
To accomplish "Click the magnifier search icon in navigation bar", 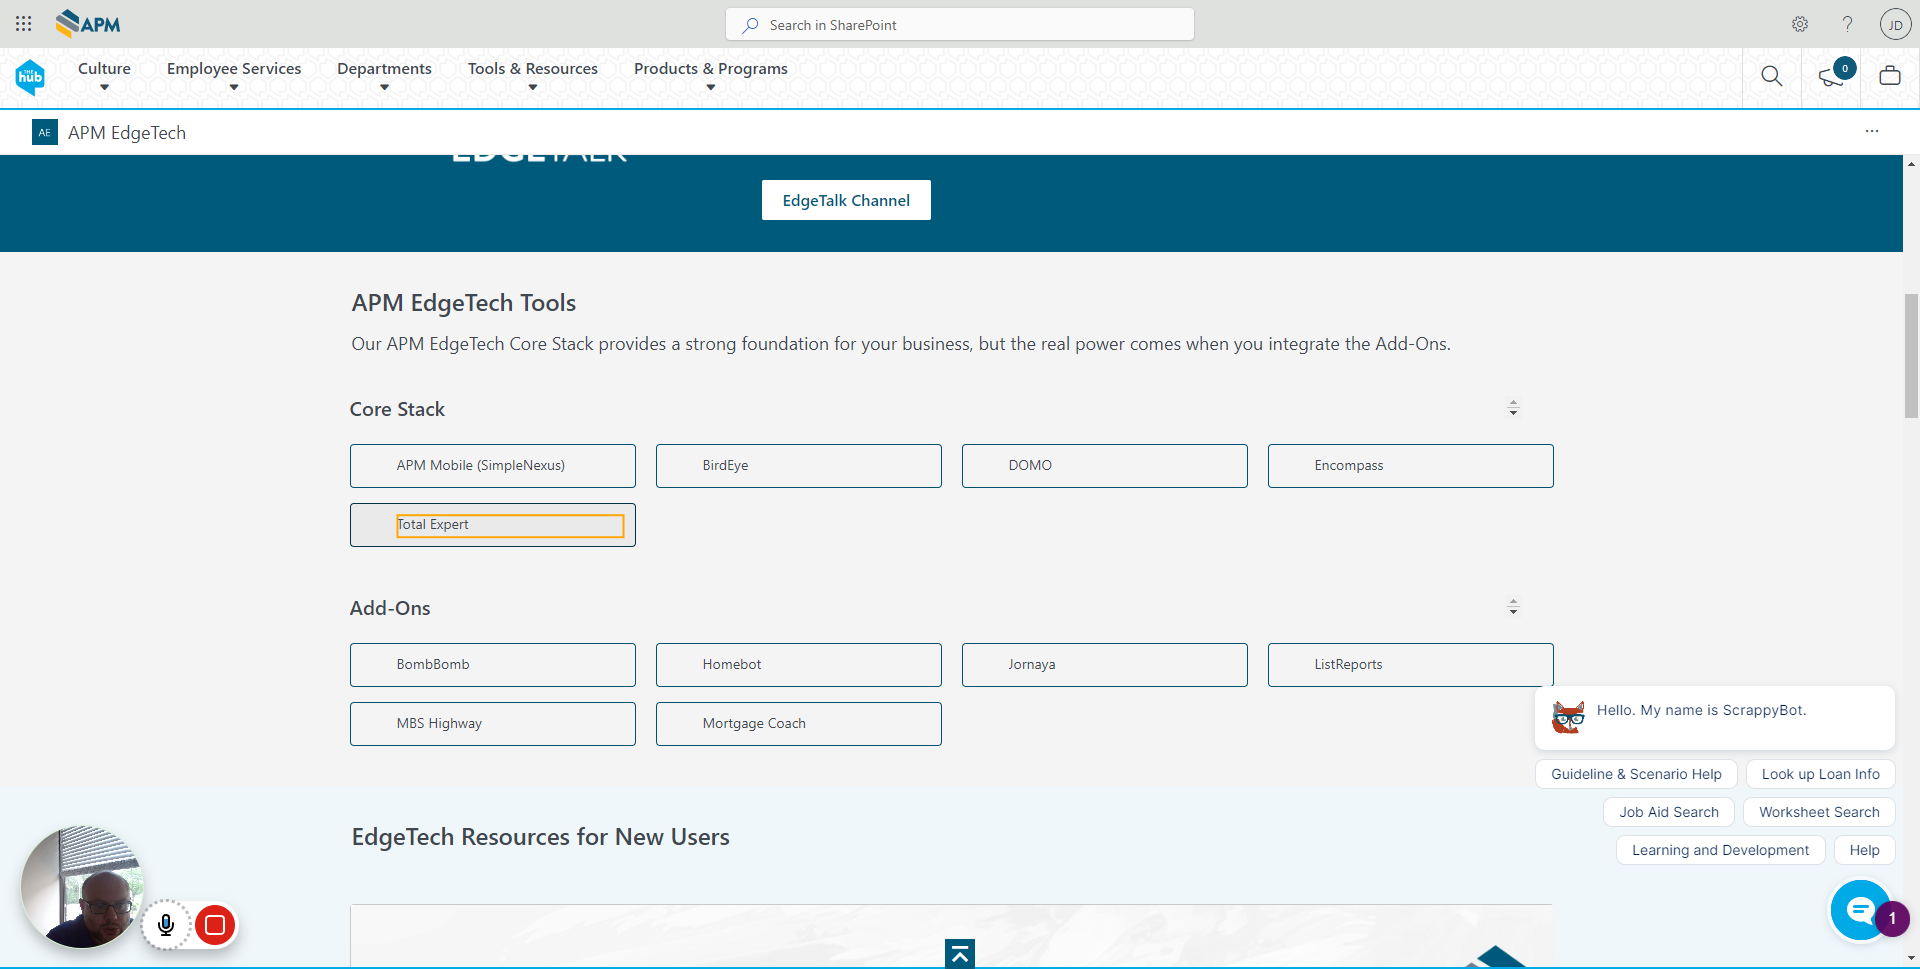I will [1771, 76].
